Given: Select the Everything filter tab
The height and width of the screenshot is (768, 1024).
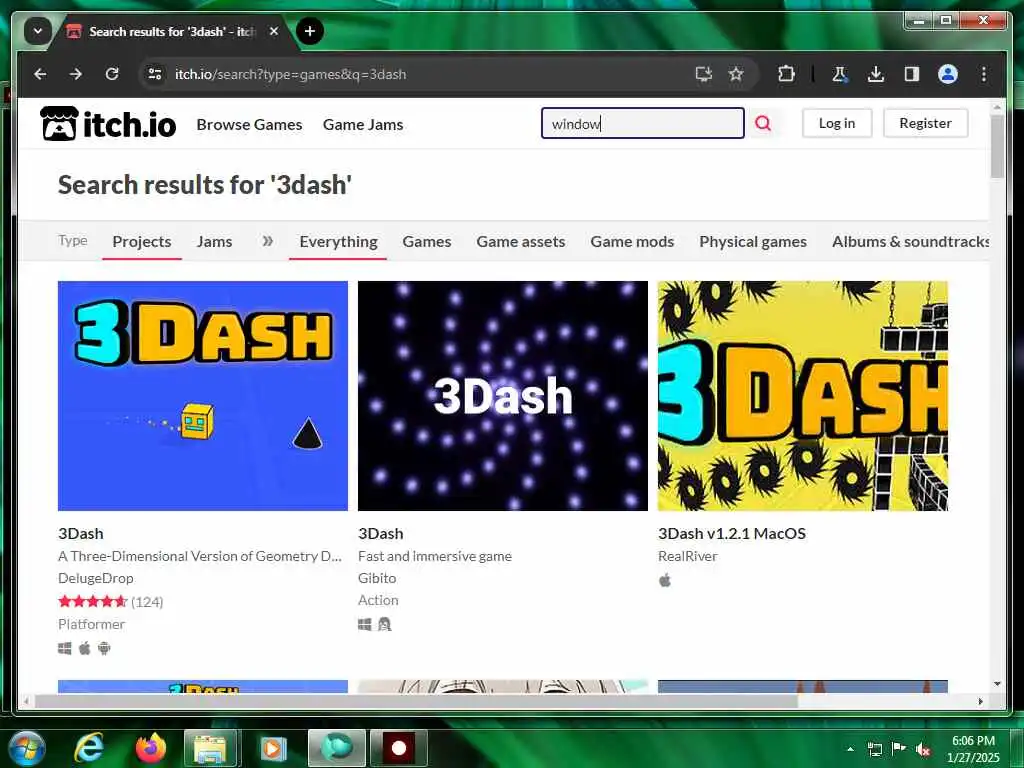Looking at the screenshot, I should pos(338,242).
